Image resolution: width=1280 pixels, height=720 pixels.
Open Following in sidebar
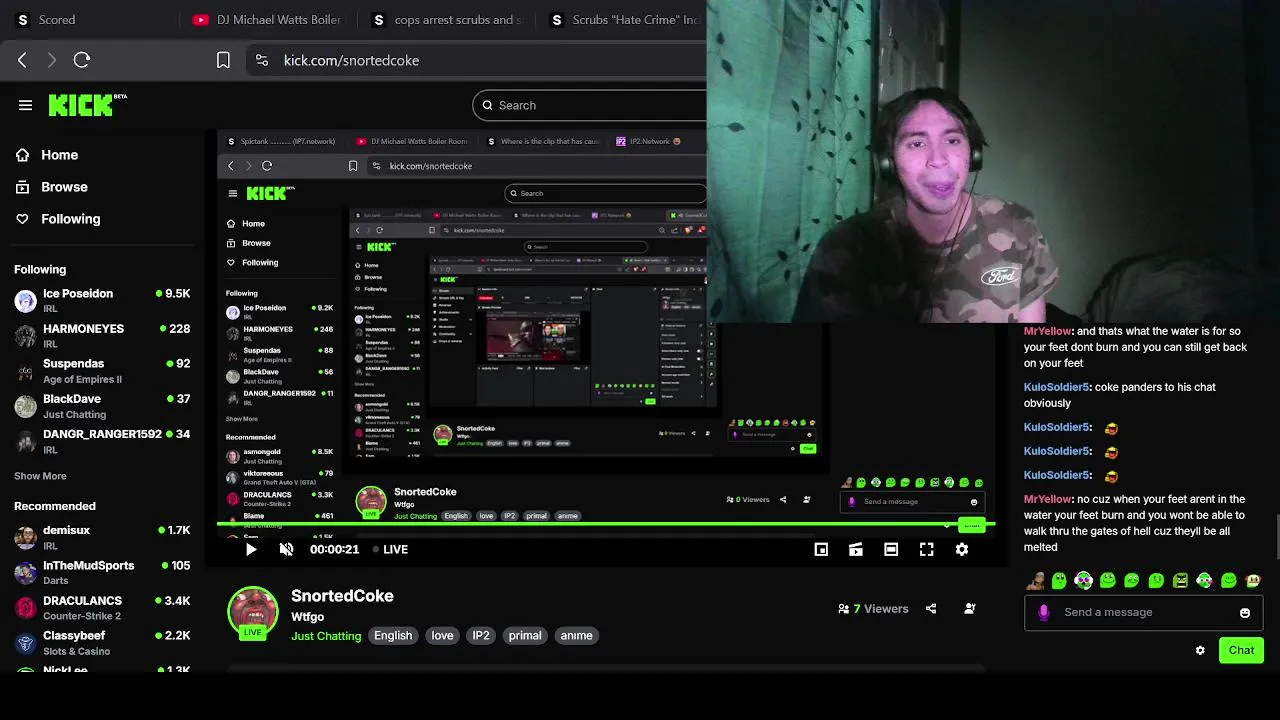coord(70,219)
